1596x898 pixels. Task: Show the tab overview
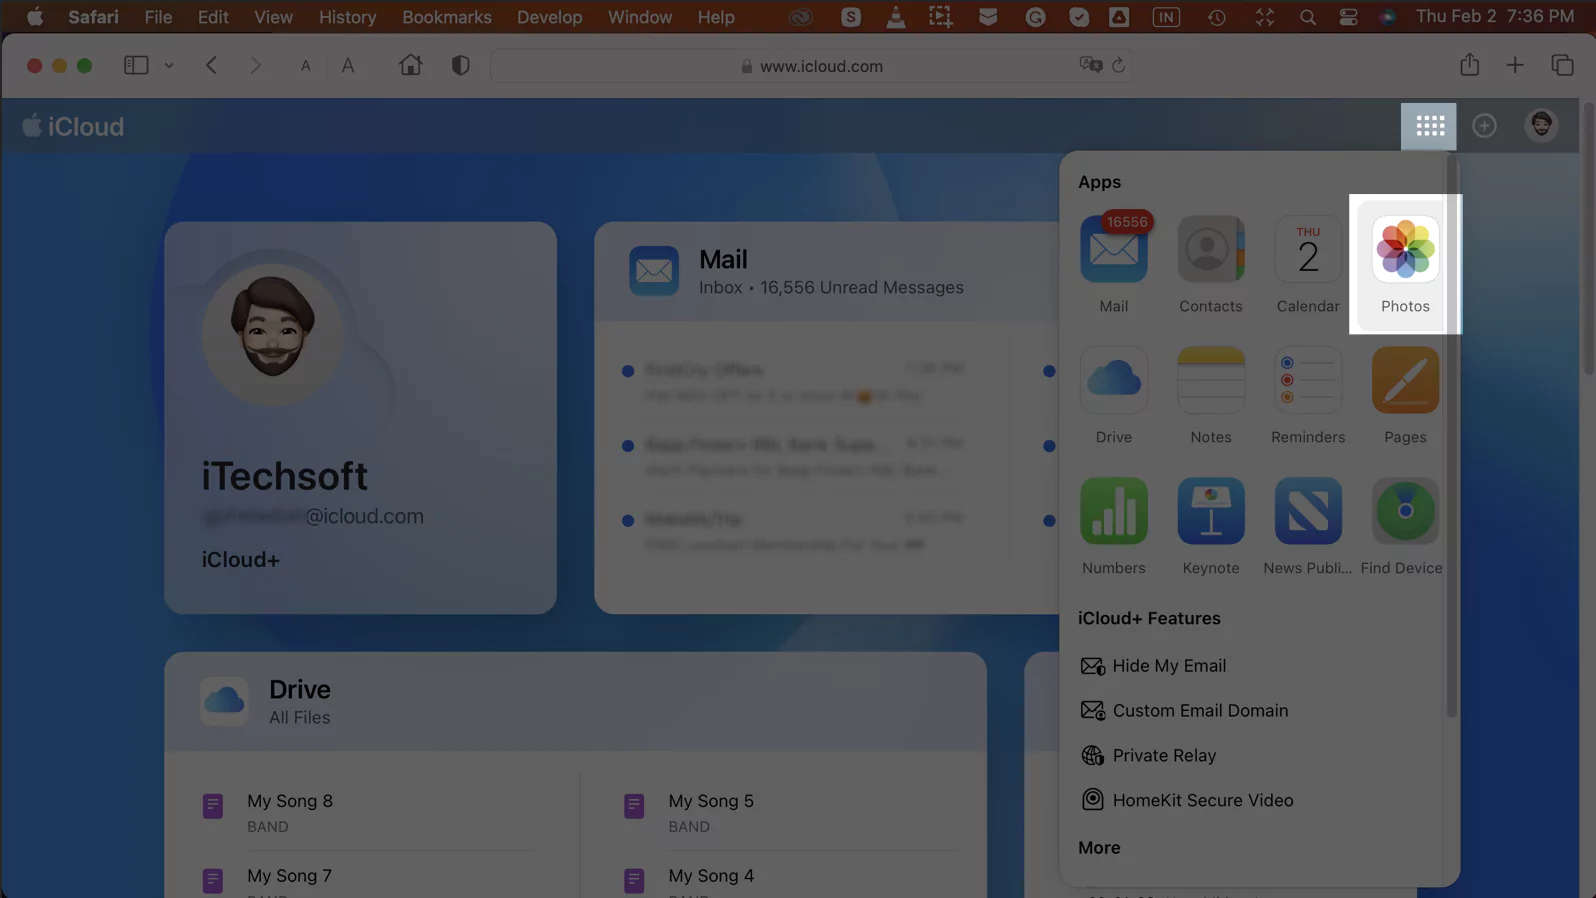[x=1562, y=65]
